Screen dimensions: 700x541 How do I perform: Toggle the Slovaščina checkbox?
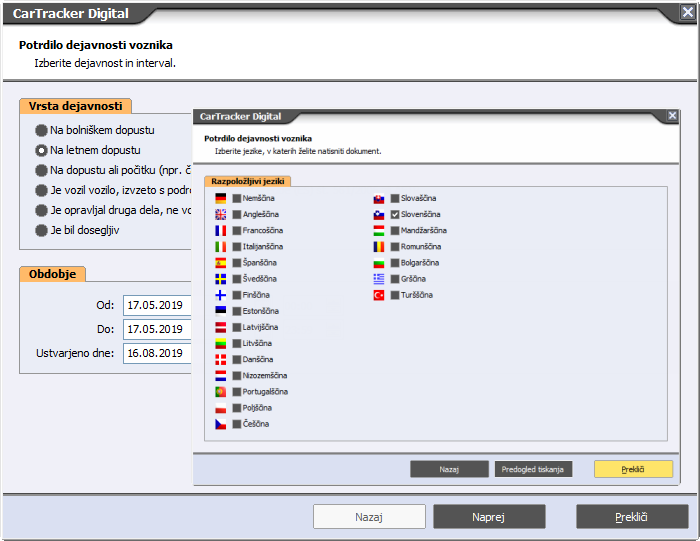395,198
